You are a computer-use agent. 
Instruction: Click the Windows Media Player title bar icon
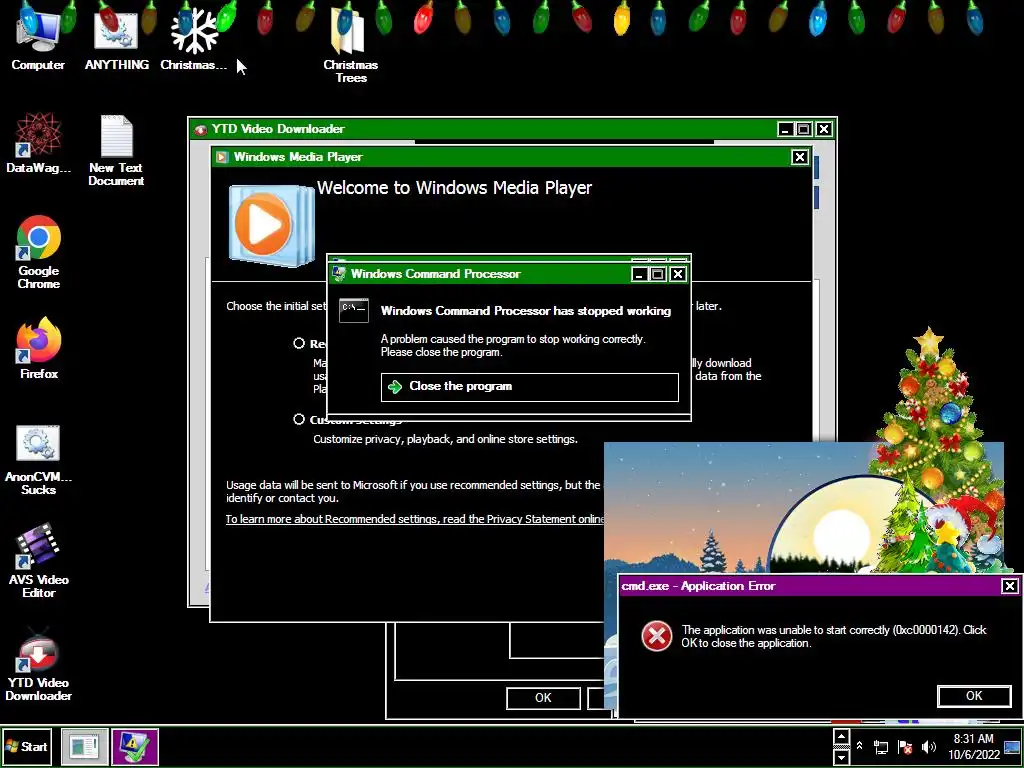click(x=222, y=157)
